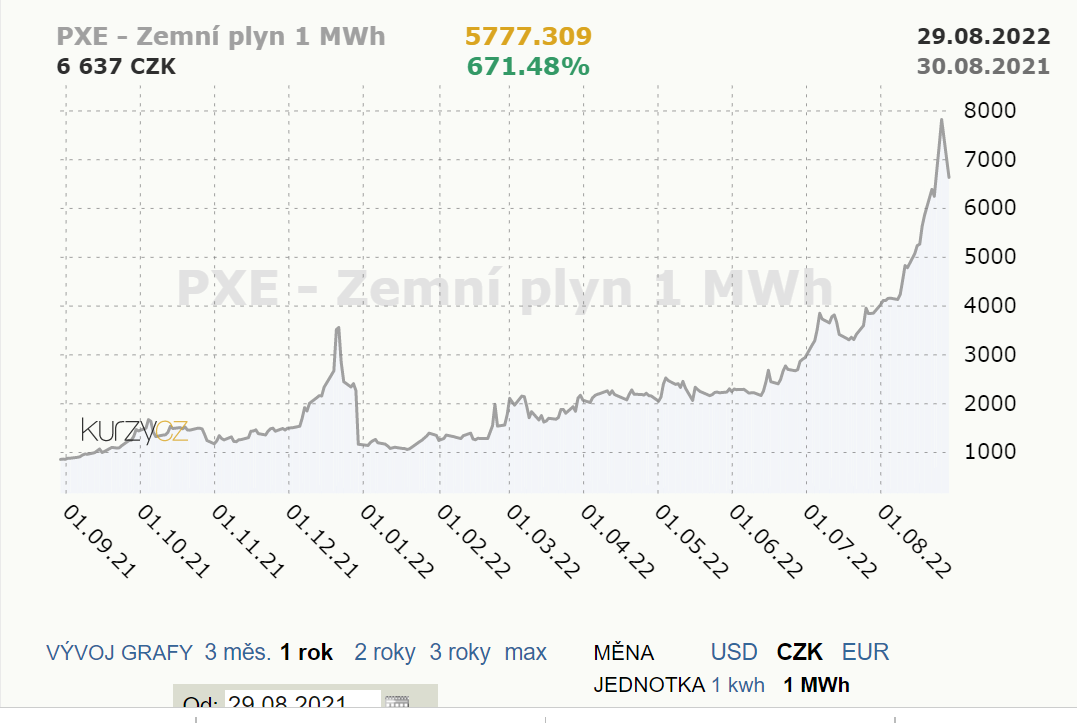Viewport: 1077px width, 723px height.
Task: Click the Od start date input field
Action: click(302, 704)
